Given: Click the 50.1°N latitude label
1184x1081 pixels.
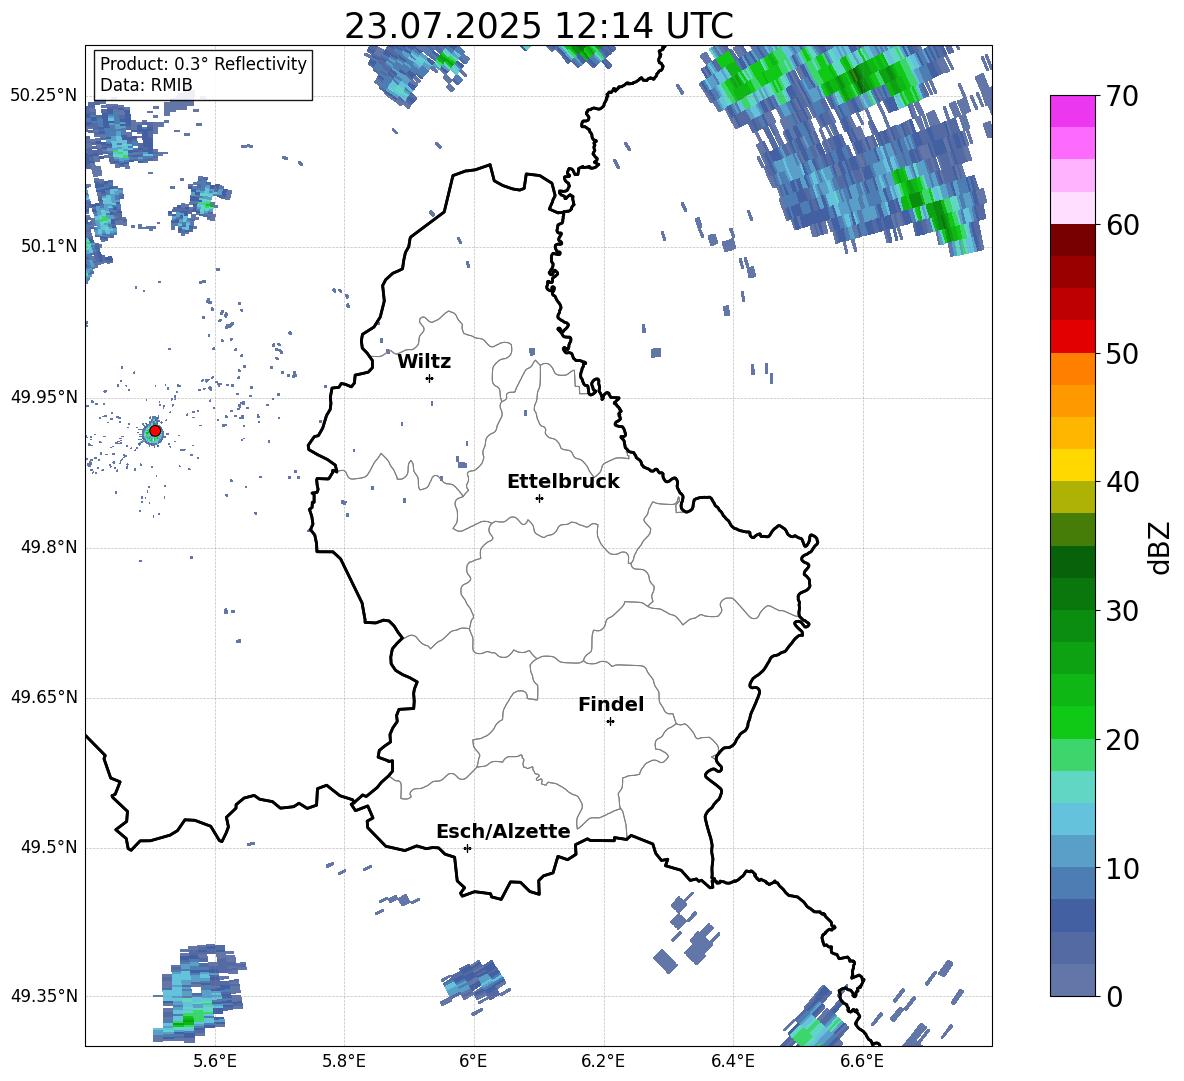Looking at the screenshot, I should click(48, 246).
